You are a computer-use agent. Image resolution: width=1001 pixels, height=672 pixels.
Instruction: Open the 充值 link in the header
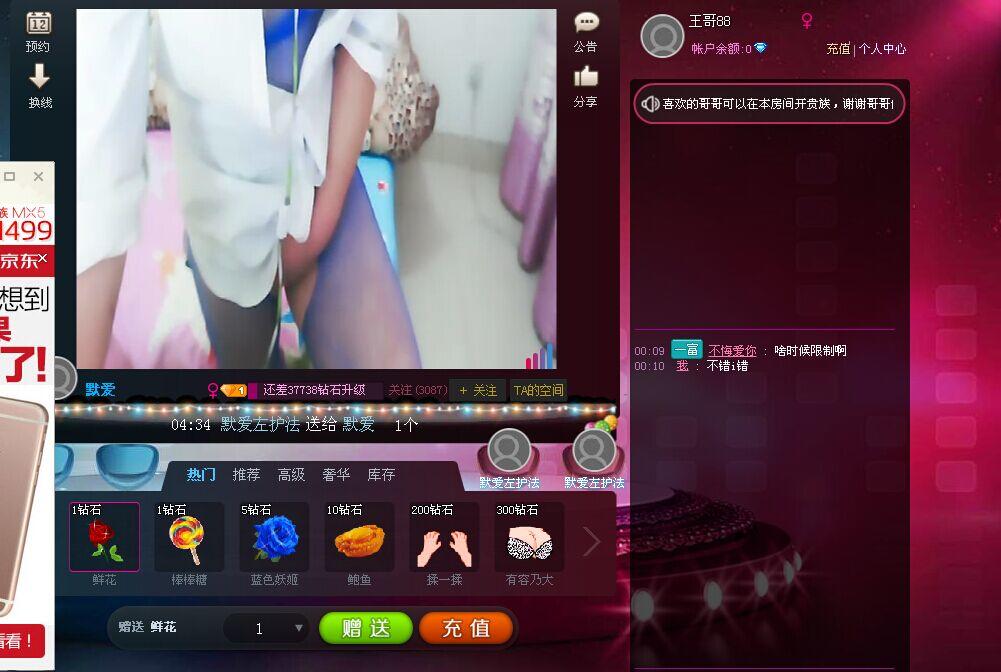(x=838, y=49)
